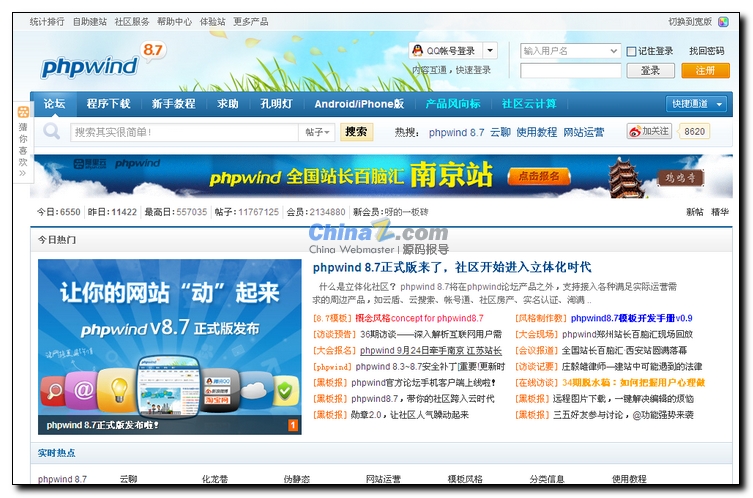
Task: Select the 新手教程 navigation tab
Action: pyautogui.click(x=173, y=104)
